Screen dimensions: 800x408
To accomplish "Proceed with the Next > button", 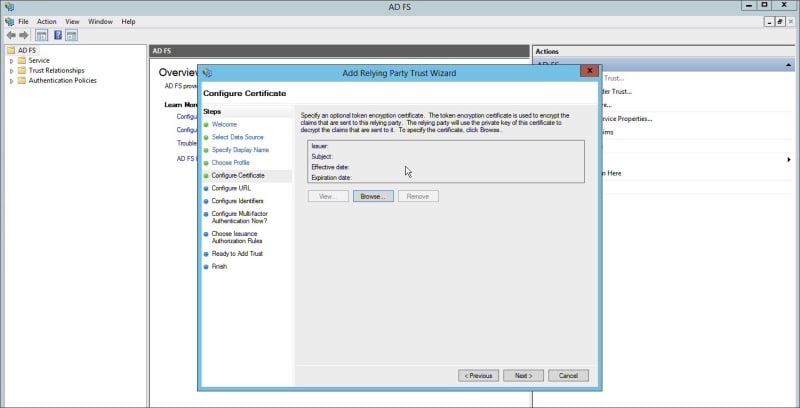I will (523, 376).
